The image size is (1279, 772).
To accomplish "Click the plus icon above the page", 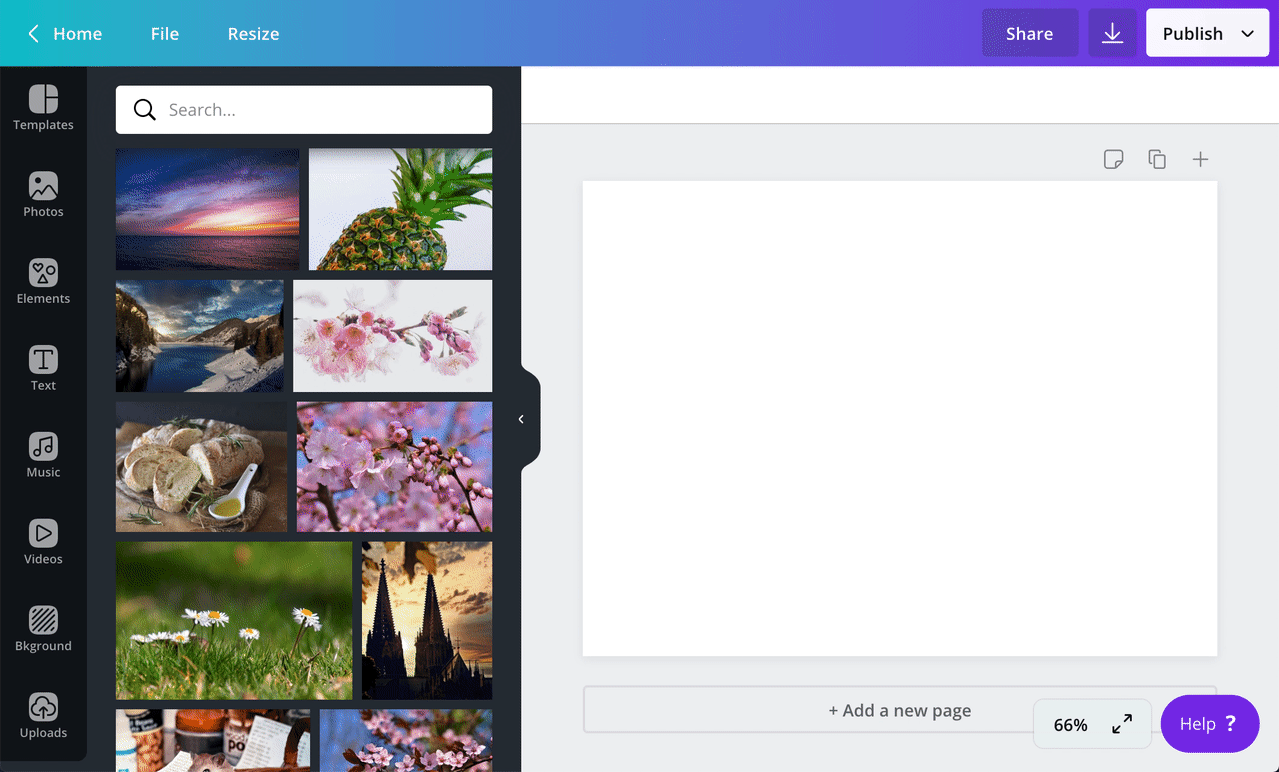I will tap(1200, 159).
